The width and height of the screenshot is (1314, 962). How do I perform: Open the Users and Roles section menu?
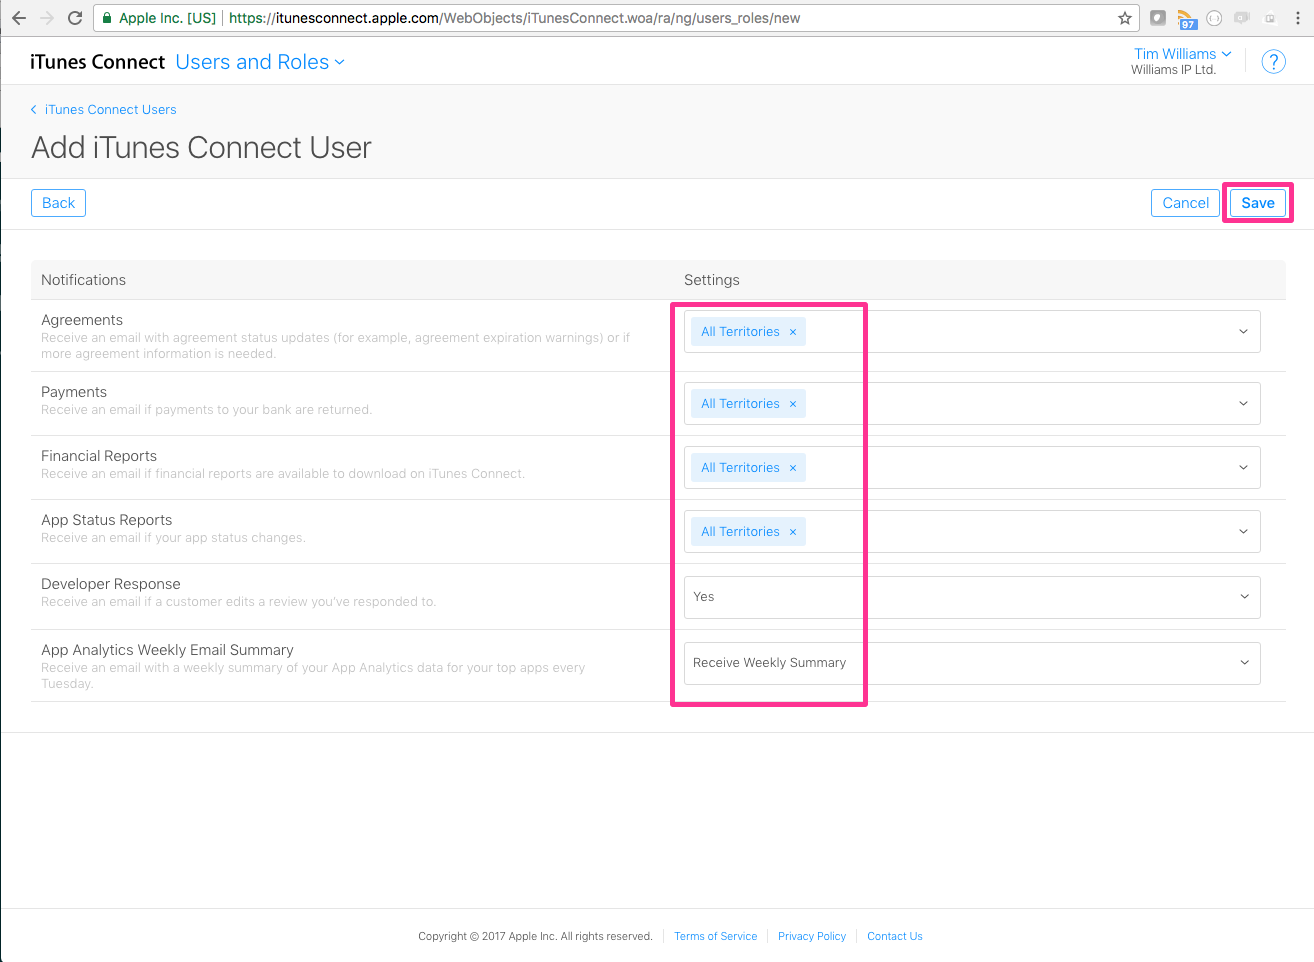(x=260, y=62)
